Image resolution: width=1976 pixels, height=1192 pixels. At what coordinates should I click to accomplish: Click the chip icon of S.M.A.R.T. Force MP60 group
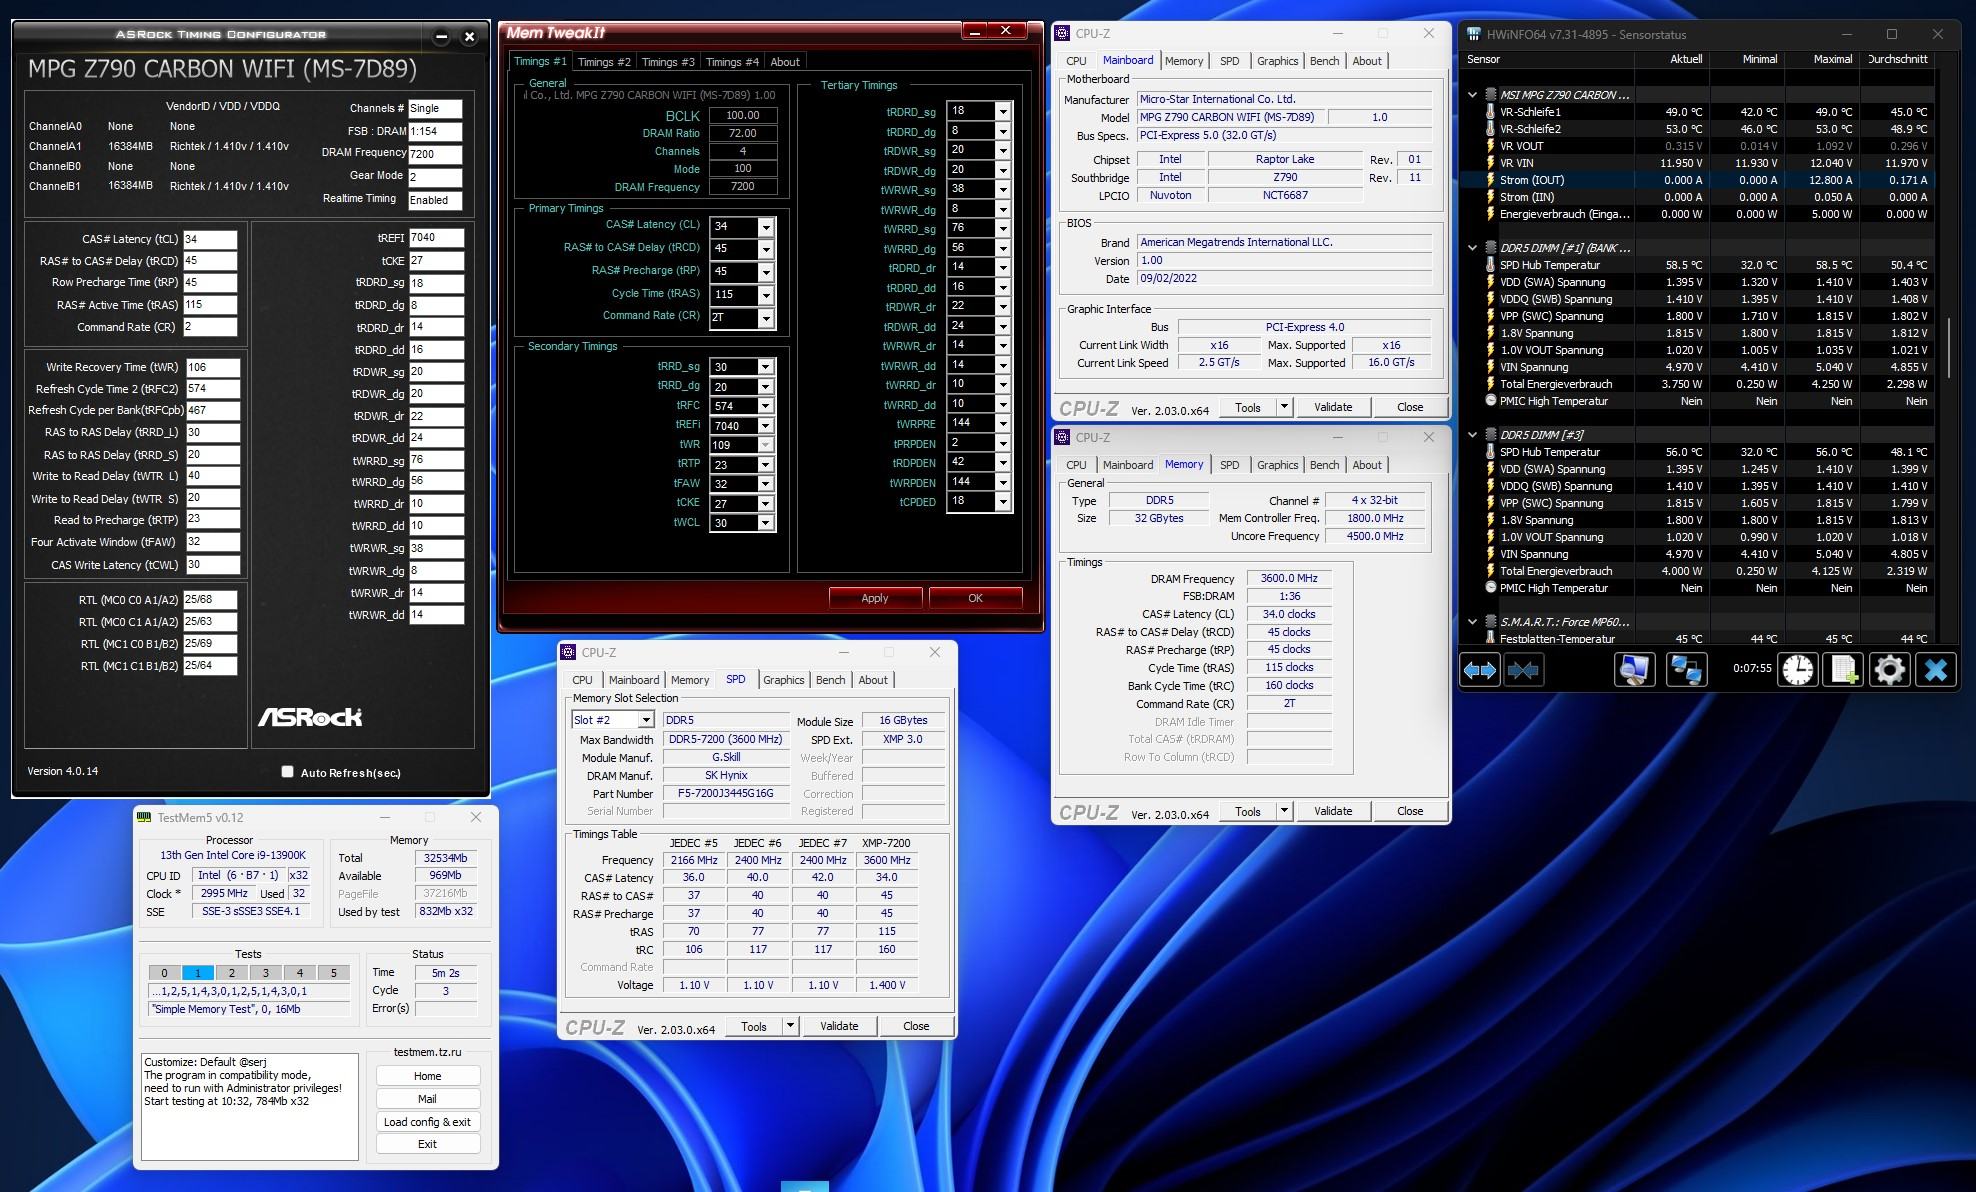pos(1490,622)
